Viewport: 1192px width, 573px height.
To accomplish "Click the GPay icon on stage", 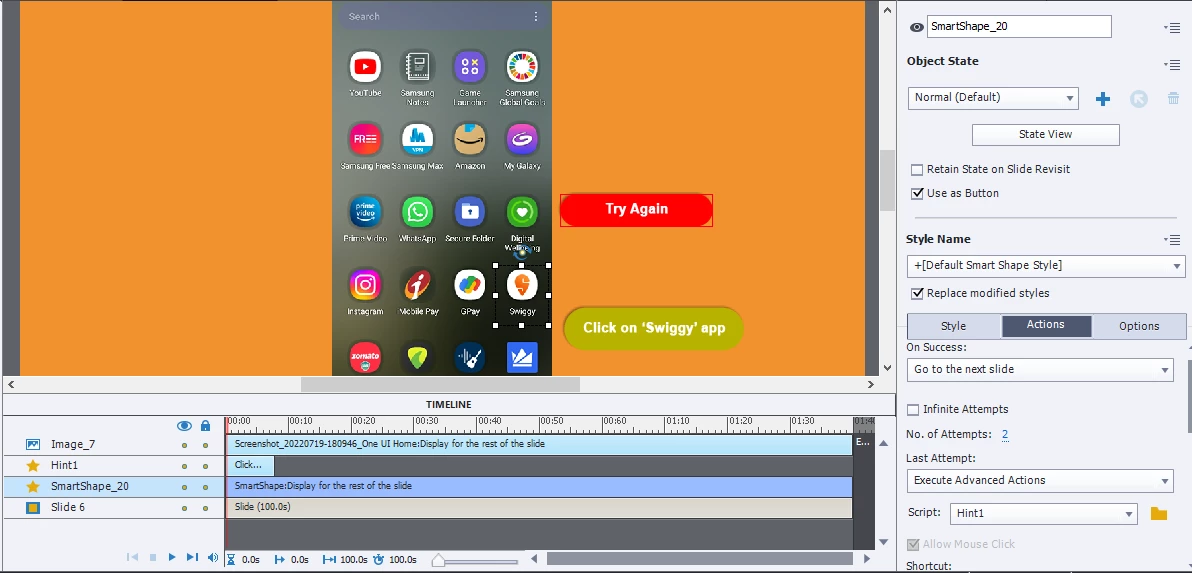I will coord(470,285).
